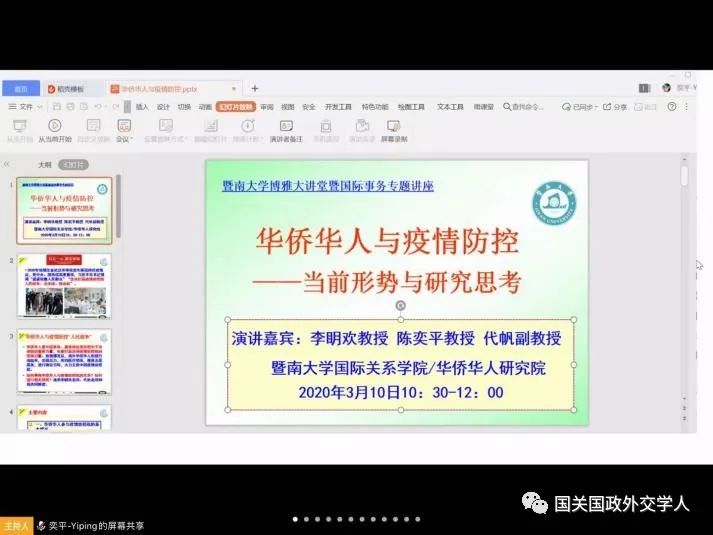The image size is (713, 535).
Task: Click the 查找命令 command search box
Action: click(x=523, y=107)
